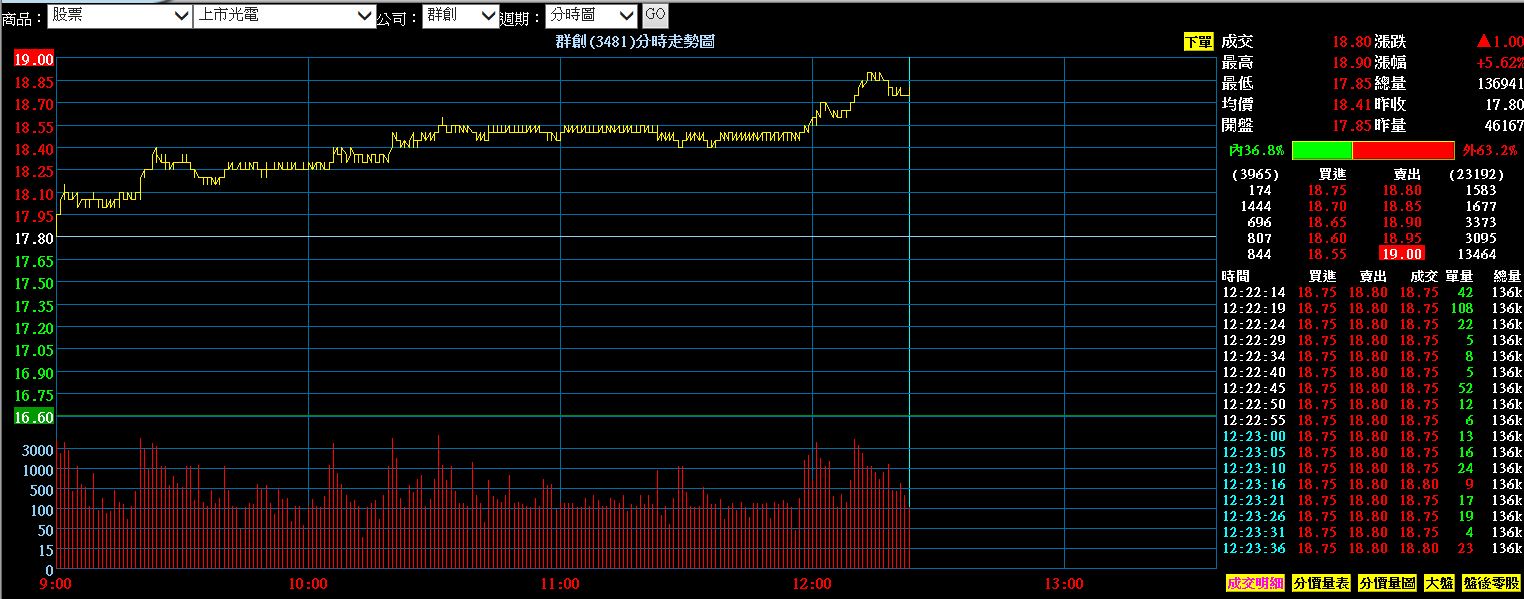The width and height of the screenshot is (1524, 599).
Task: Expand the 上市光電 category dropdown
Action: 284,15
